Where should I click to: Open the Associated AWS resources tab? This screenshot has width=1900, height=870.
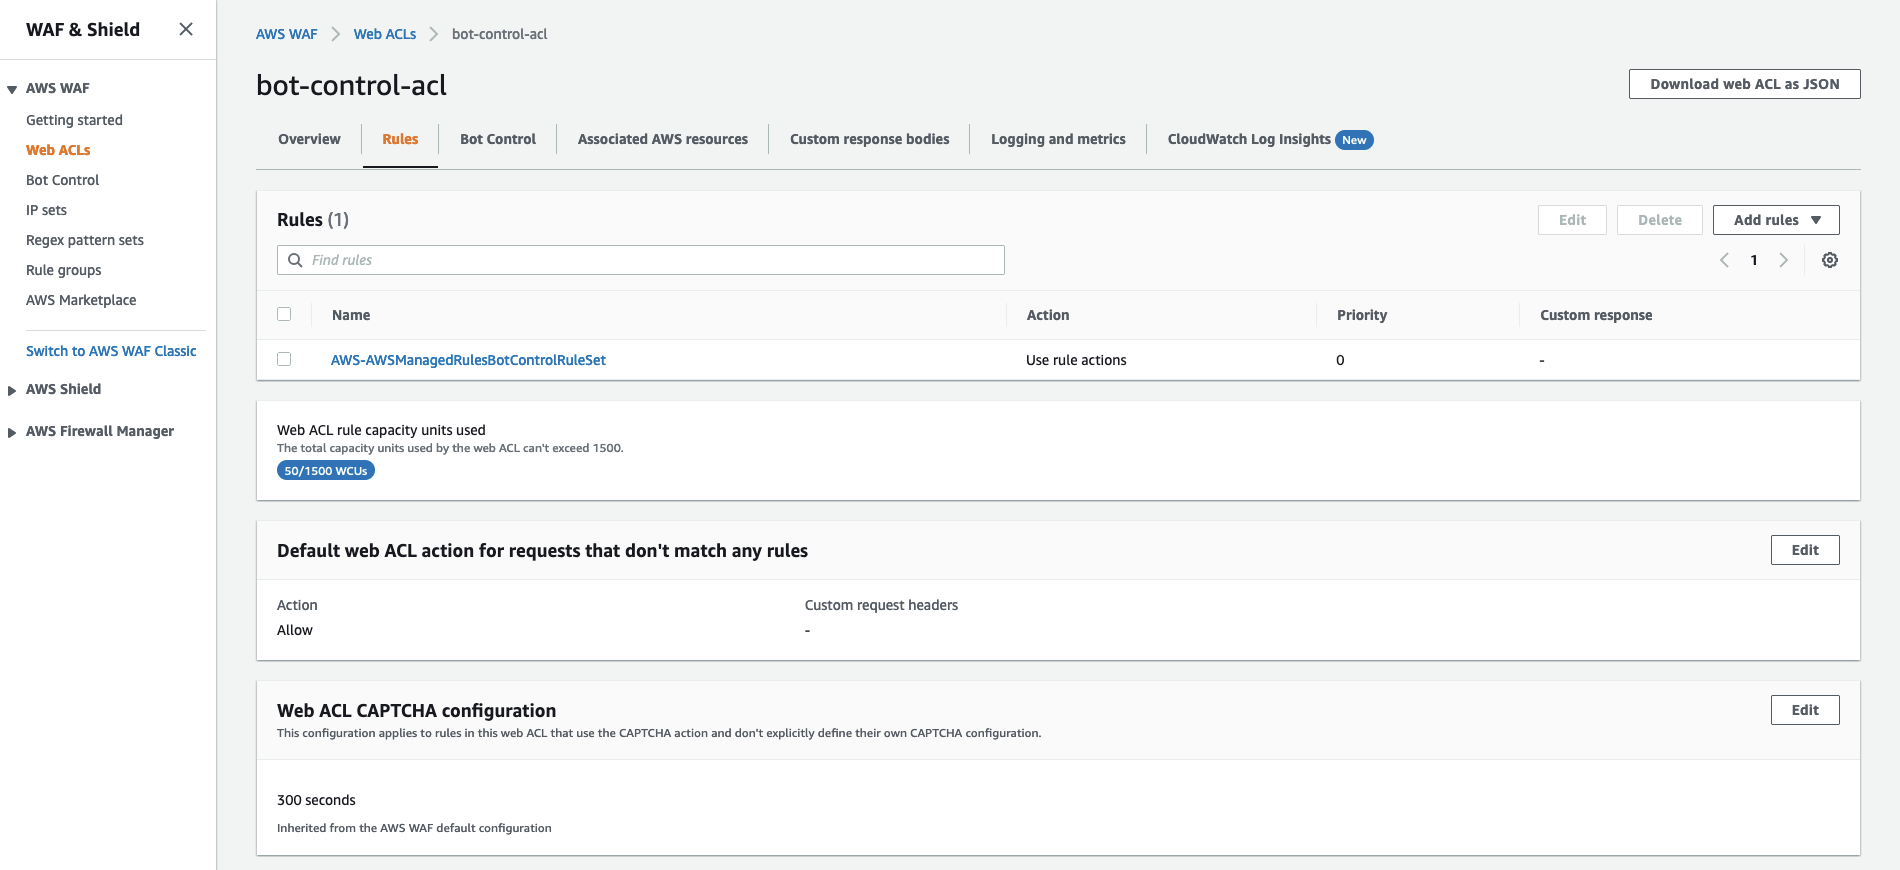tap(663, 139)
